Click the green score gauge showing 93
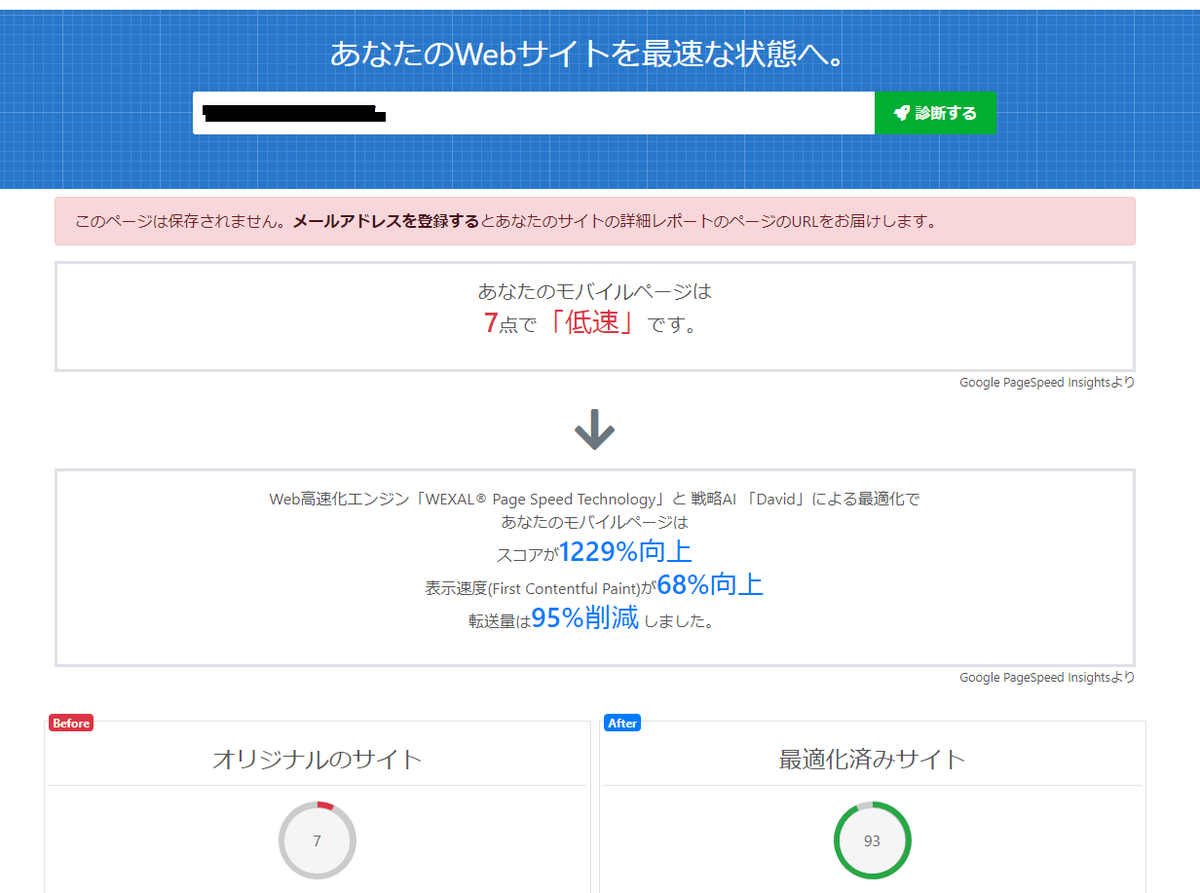This screenshot has height=893, width=1200. tap(872, 841)
